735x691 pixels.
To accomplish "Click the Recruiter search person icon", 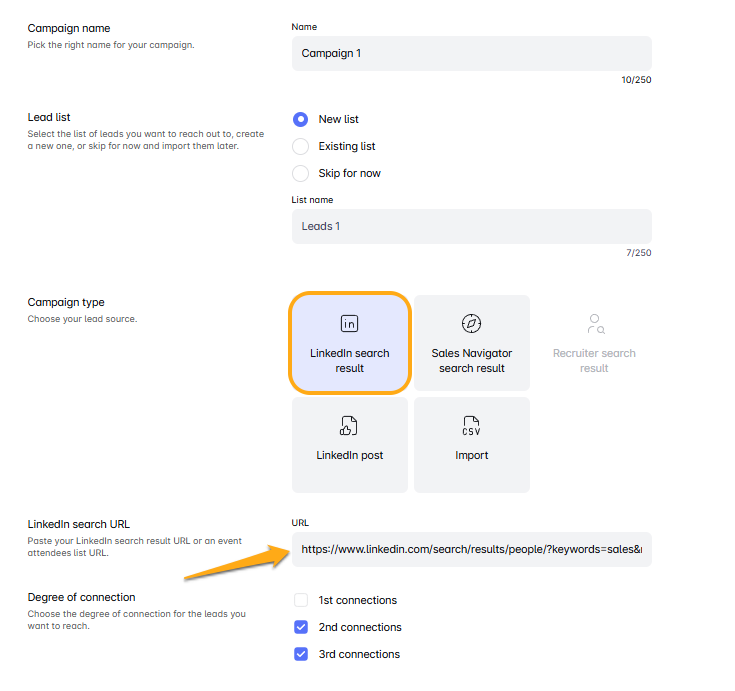I will pyautogui.click(x=595, y=323).
